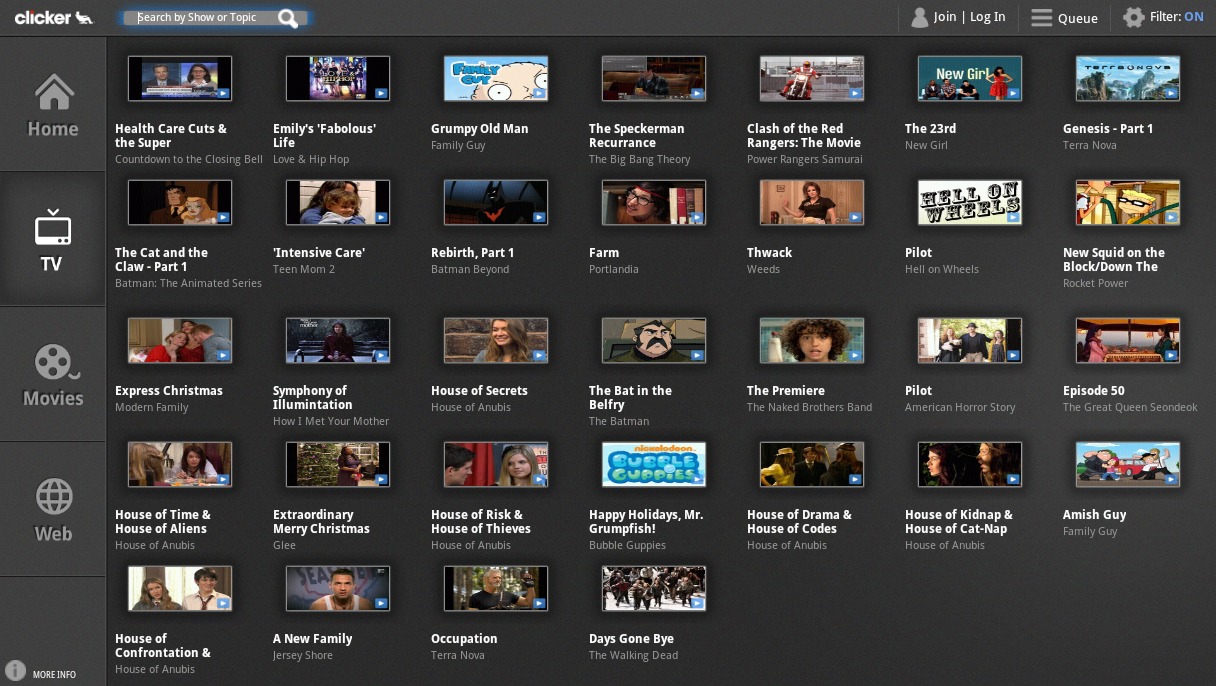Select the TV section
The width and height of the screenshot is (1216, 686).
(52, 239)
